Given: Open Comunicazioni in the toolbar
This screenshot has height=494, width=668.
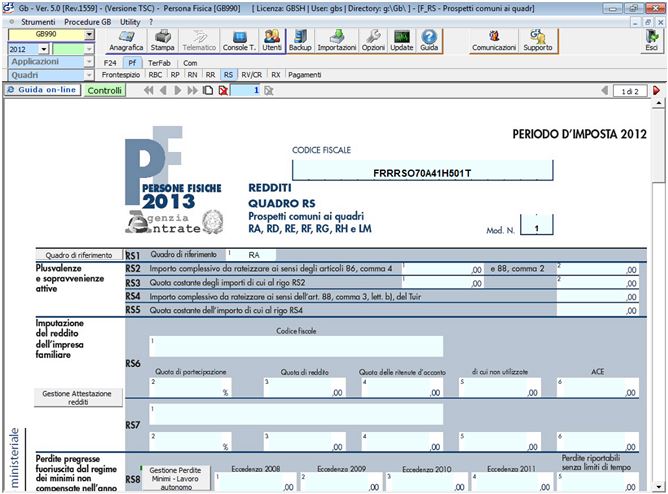Looking at the screenshot, I should (x=494, y=41).
